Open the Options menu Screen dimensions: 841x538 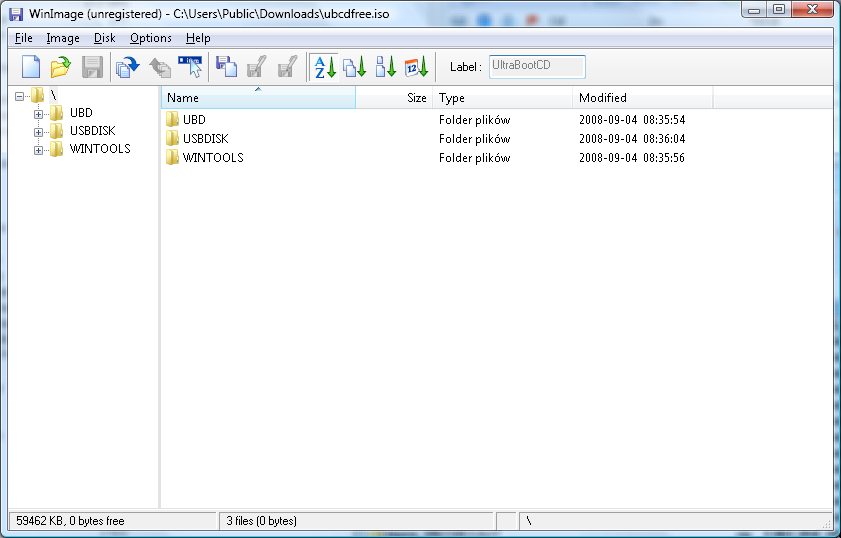[x=151, y=38]
